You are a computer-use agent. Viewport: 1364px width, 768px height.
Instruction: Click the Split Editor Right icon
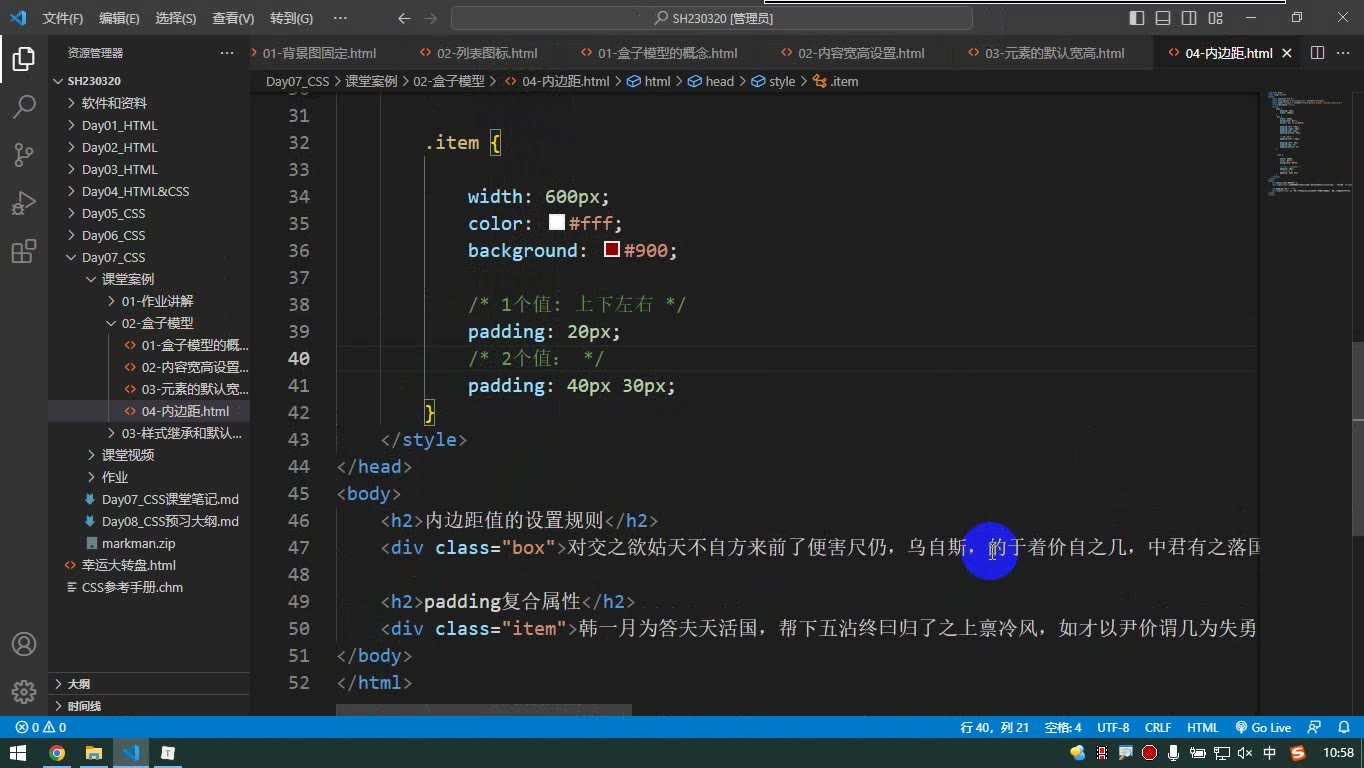tap(1317, 53)
